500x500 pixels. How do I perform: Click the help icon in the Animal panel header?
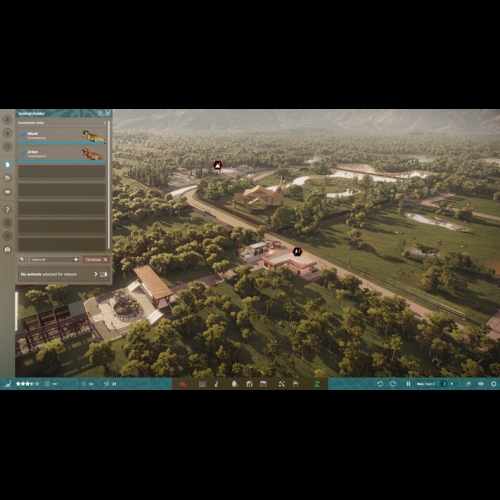pos(100,113)
